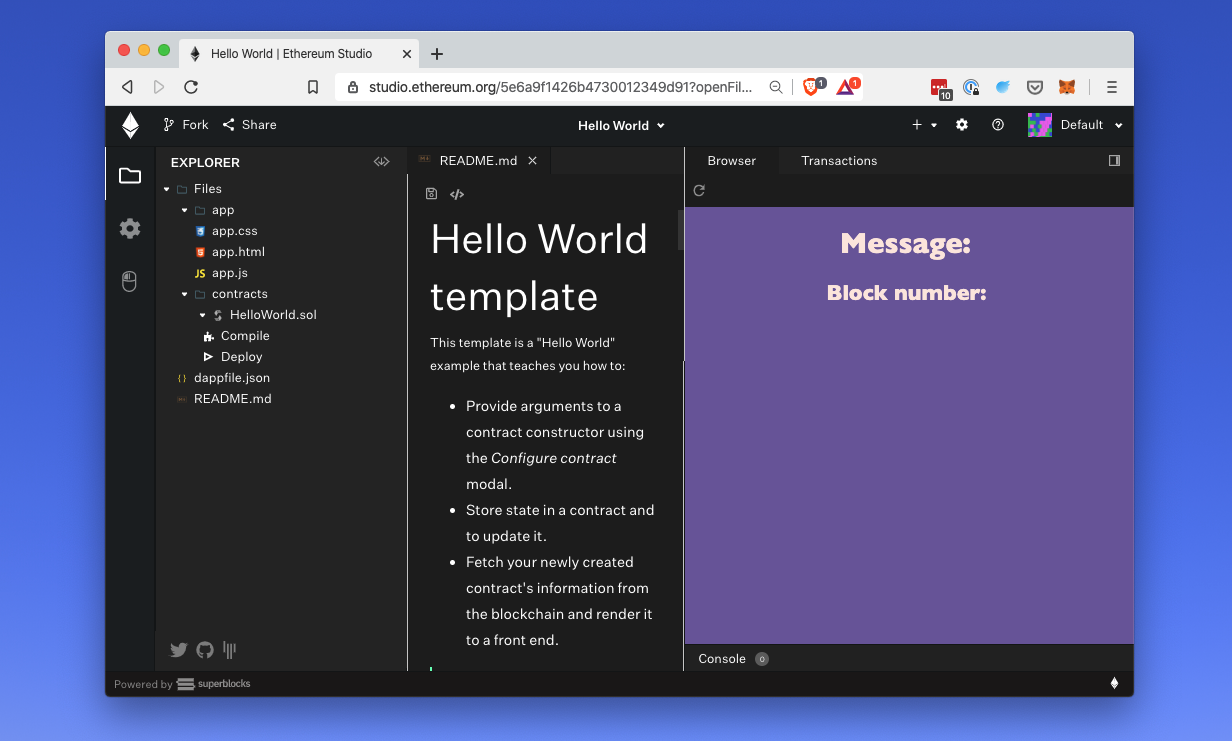The image size is (1232, 741).
Task: Collapse the contracts folder
Action: [x=185, y=294]
